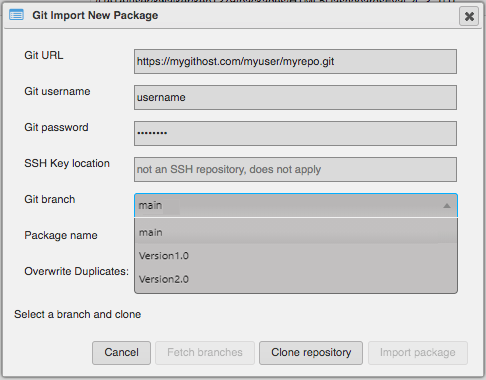
Task: Collapse the Git branch dropdown arrow
Action: pyautogui.click(x=447, y=206)
